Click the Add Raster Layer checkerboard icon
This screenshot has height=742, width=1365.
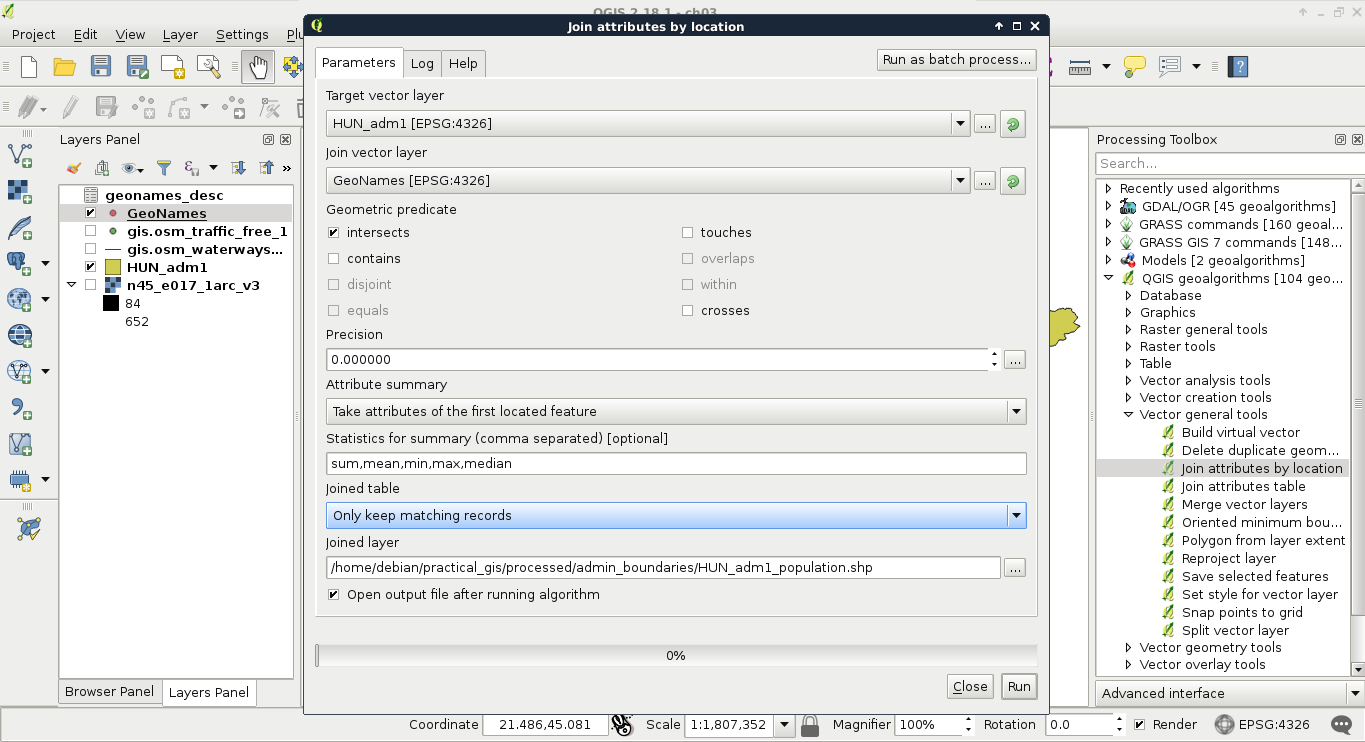[20, 191]
